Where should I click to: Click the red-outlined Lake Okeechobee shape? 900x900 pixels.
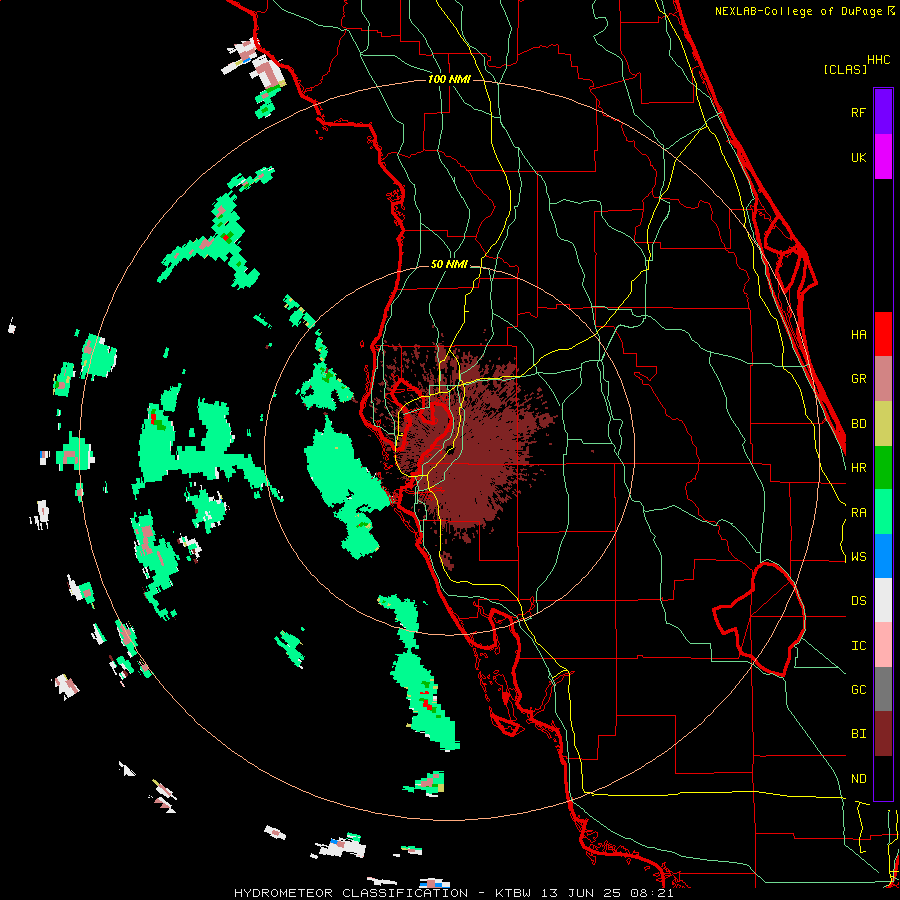[759, 619]
